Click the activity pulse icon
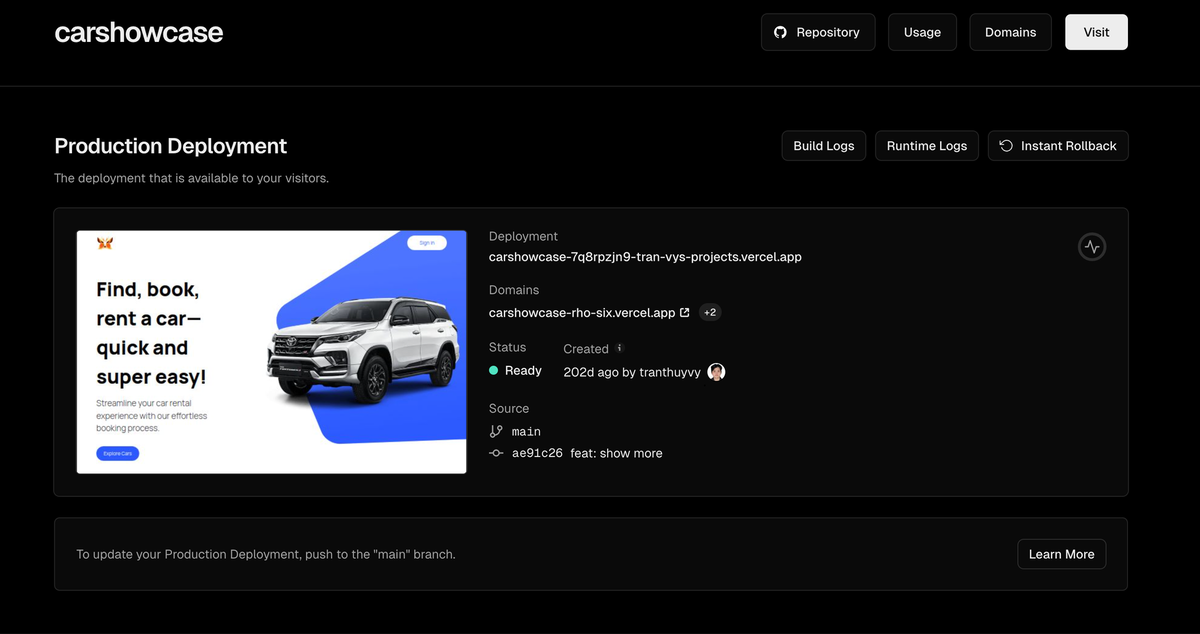The width and height of the screenshot is (1200, 634). click(x=1091, y=246)
